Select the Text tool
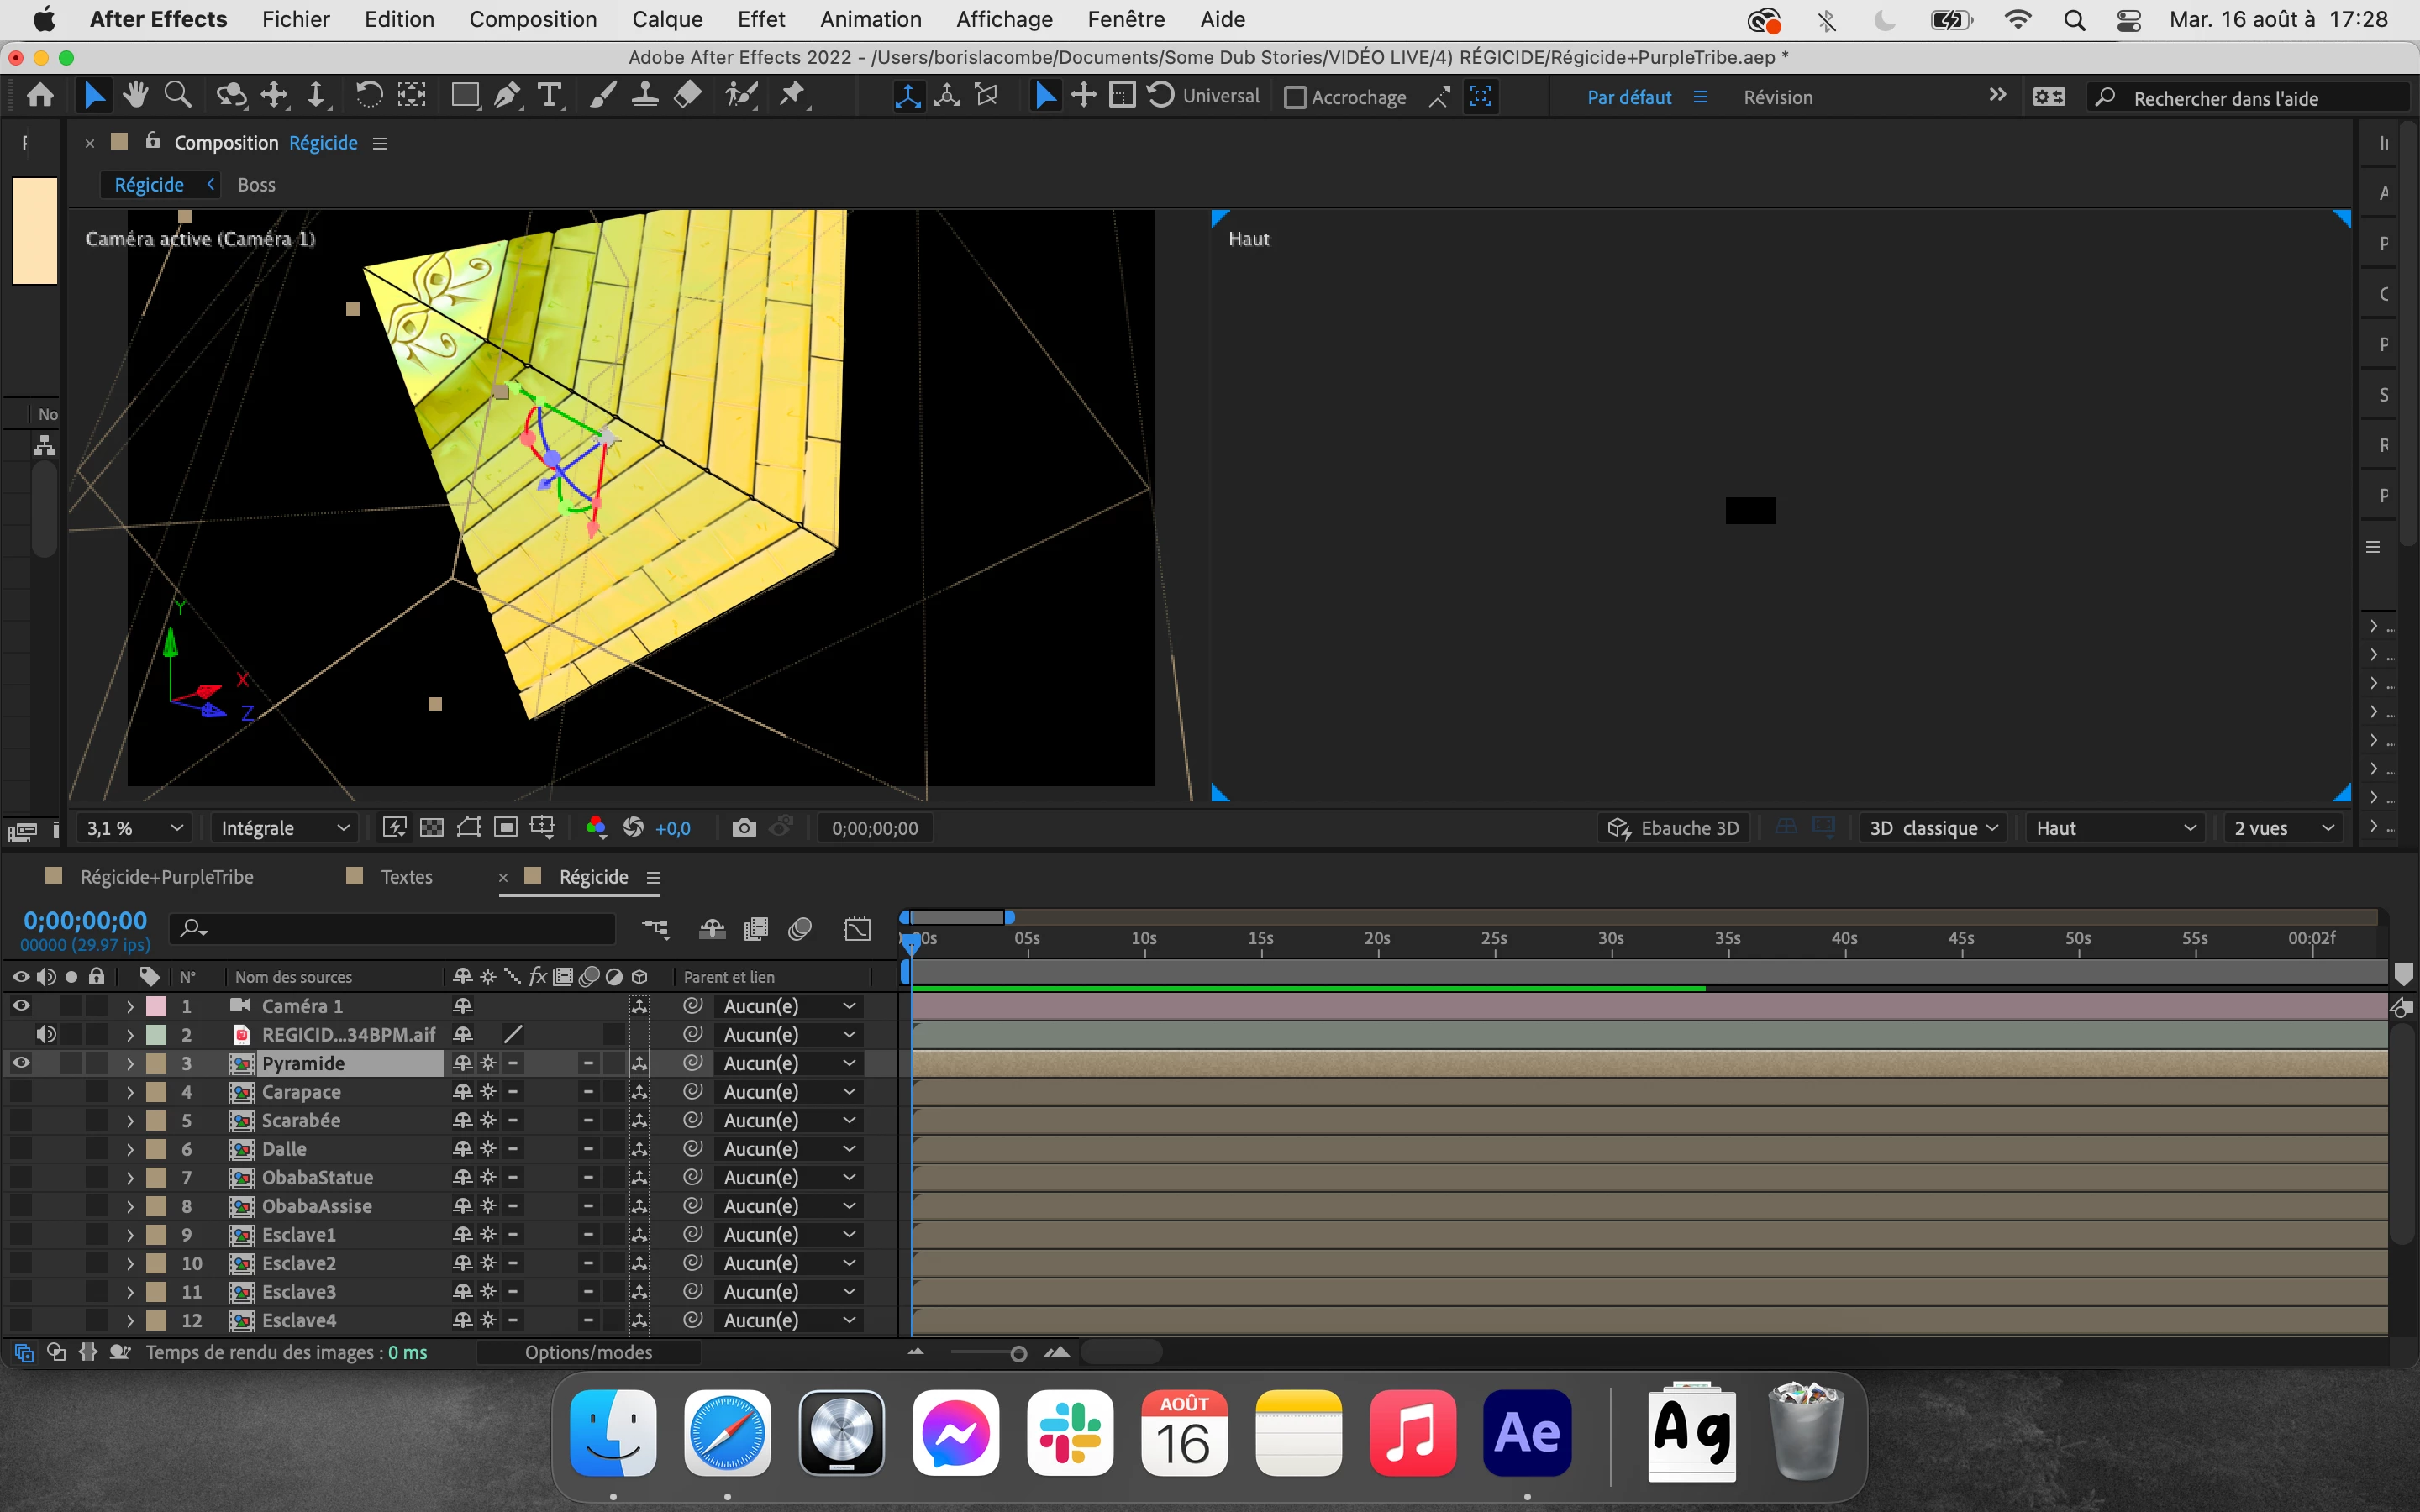 tap(549, 96)
